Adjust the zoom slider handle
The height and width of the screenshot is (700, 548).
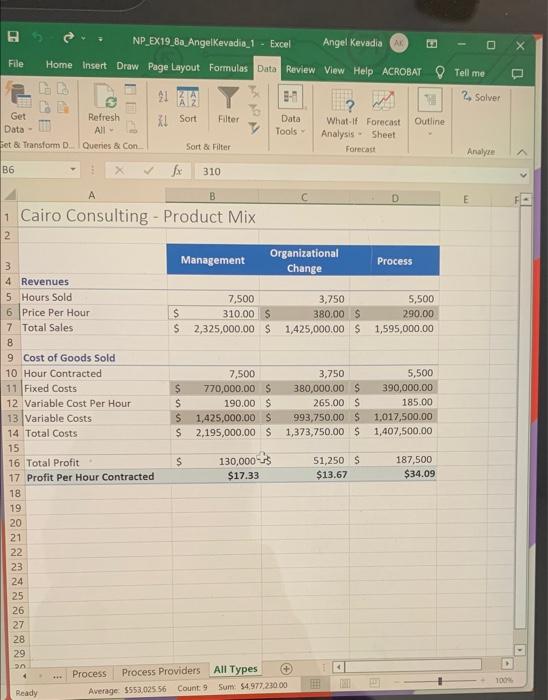(440, 681)
